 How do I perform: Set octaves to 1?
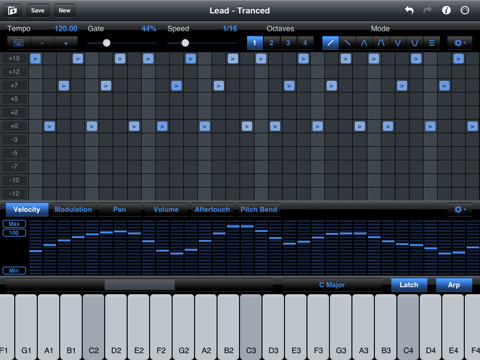254,43
